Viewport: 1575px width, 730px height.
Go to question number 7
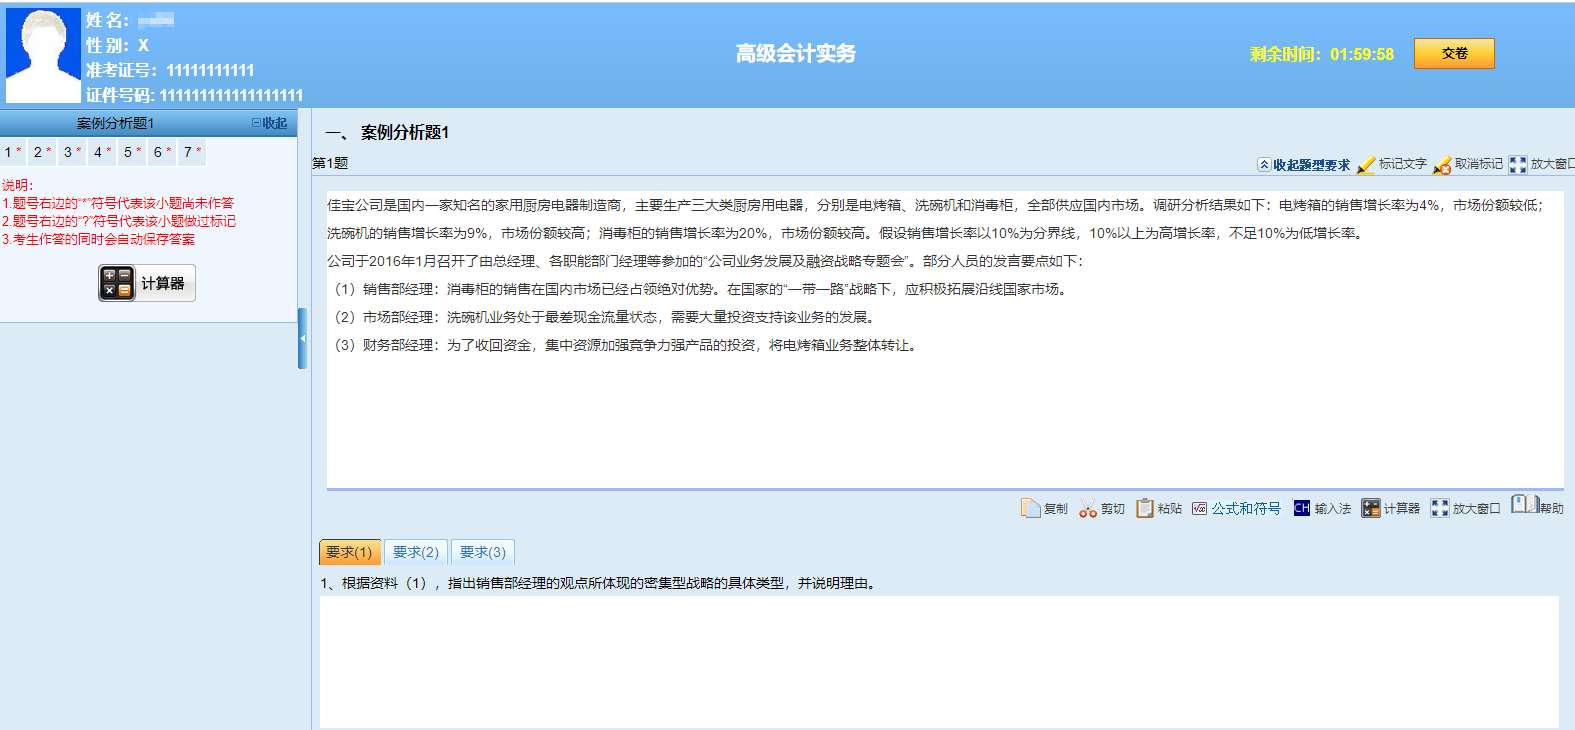point(193,152)
